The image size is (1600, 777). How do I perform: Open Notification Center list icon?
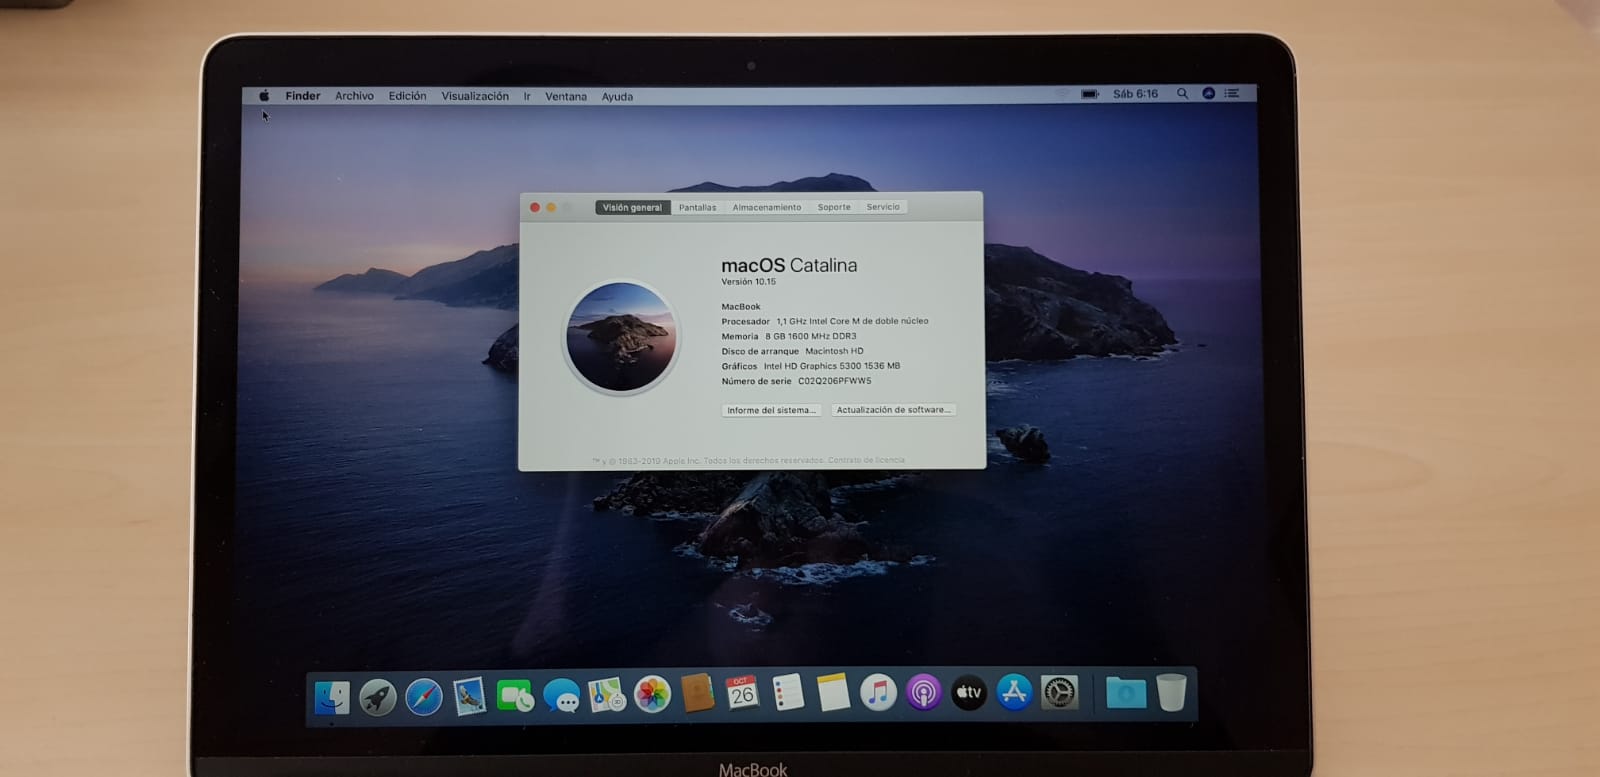1232,93
